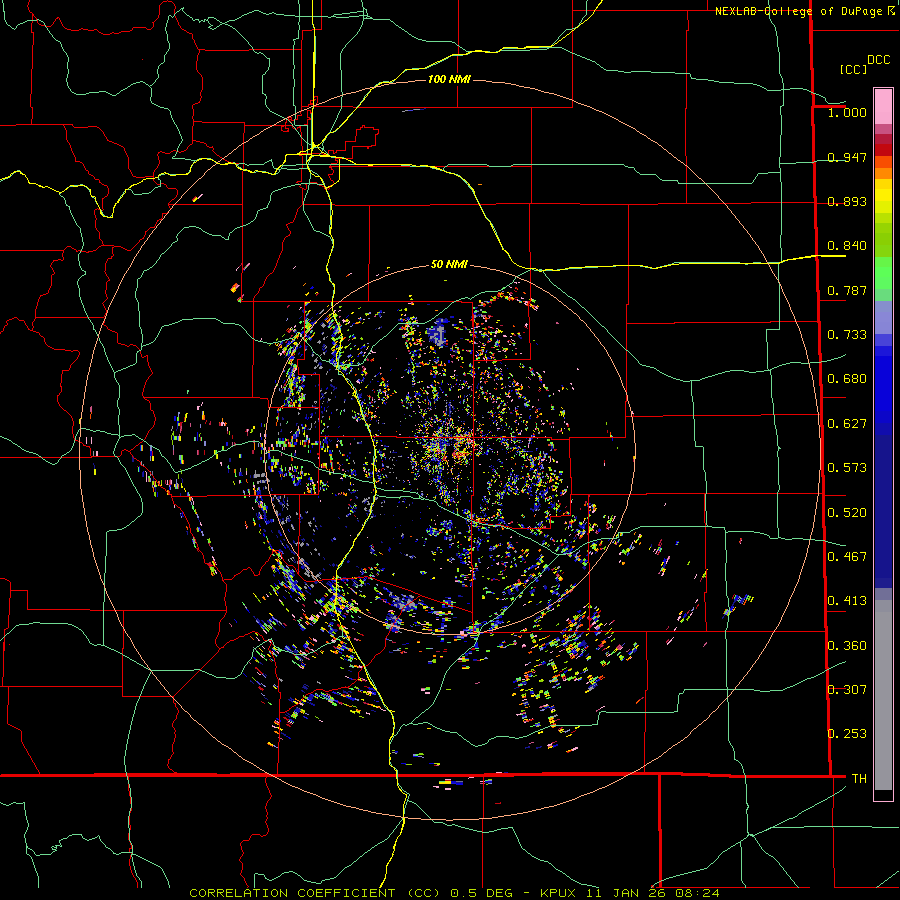The height and width of the screenshot is (900, 900).
Task: Click the [CC] label above the color scale
Action: click(x=854, y=69)
